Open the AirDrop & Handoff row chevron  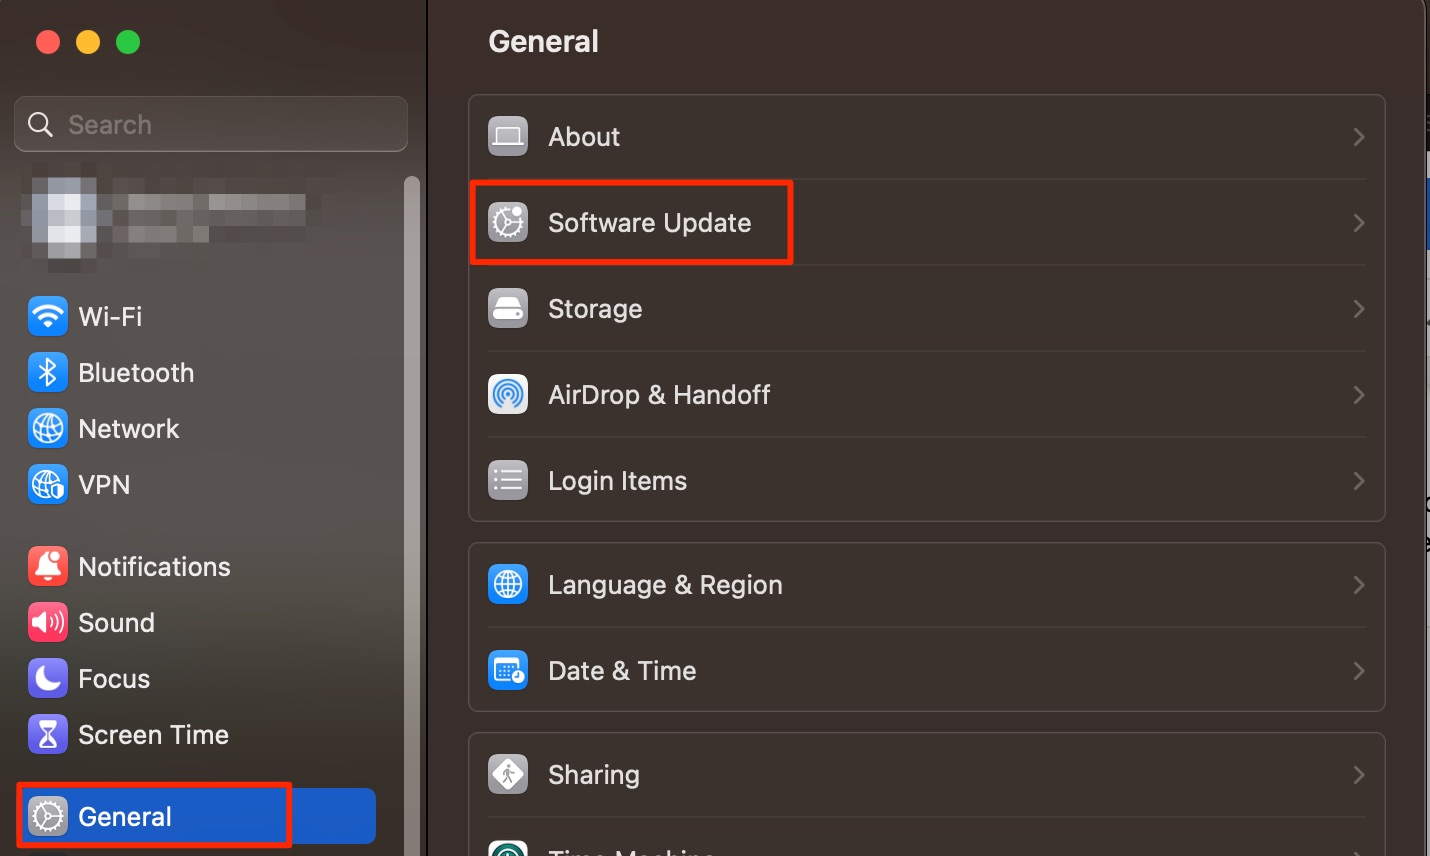click(x=1359, y=395)
